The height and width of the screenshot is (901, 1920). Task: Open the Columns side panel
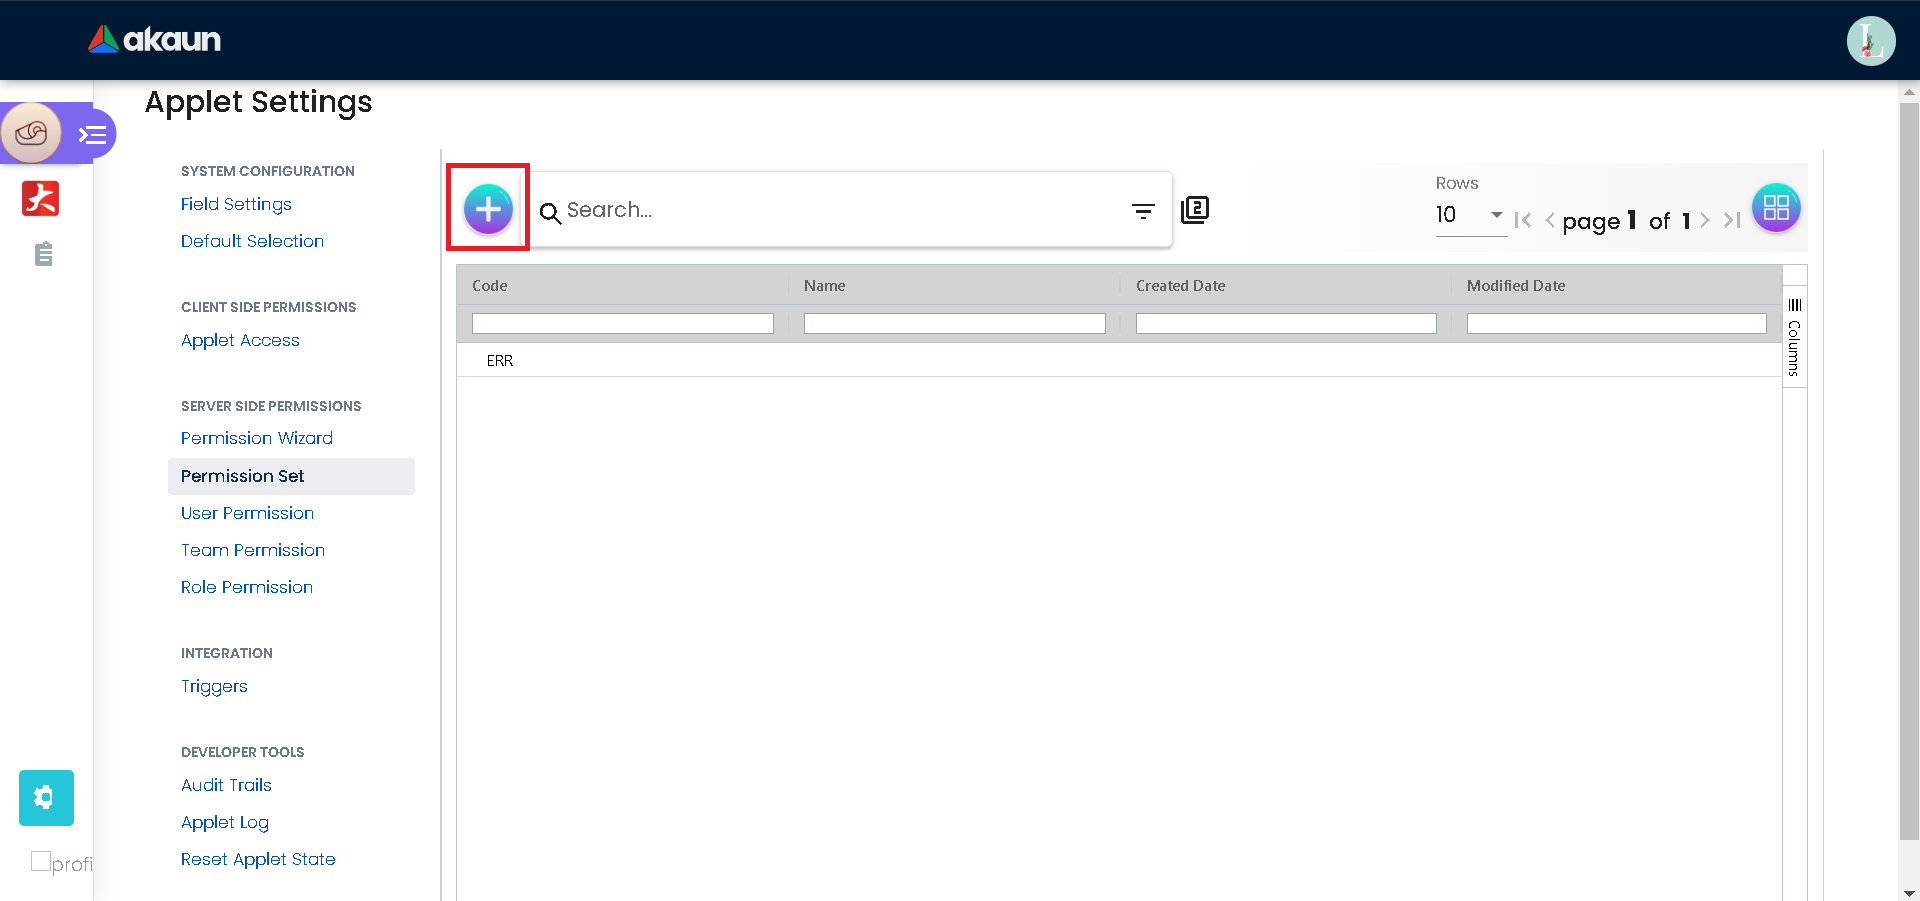(1794, 337)
